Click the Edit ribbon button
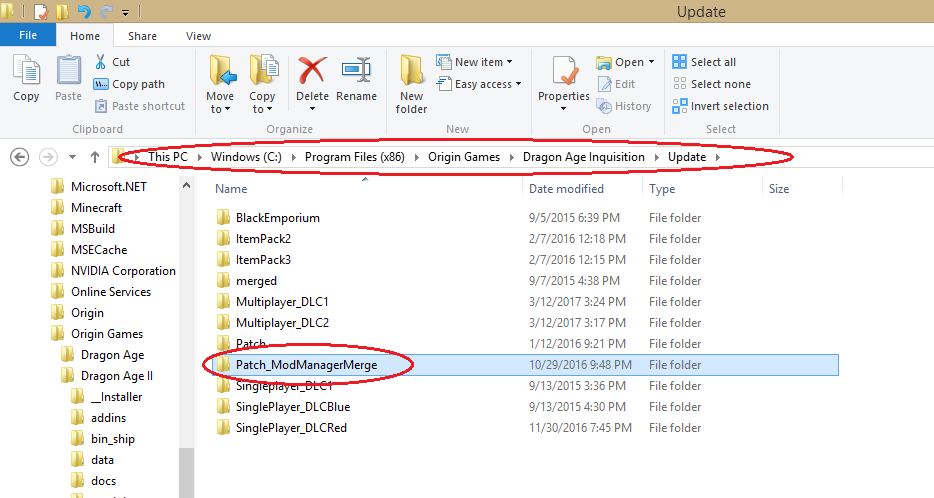This screenshot has width=934, height=498. tap(616, 84)
